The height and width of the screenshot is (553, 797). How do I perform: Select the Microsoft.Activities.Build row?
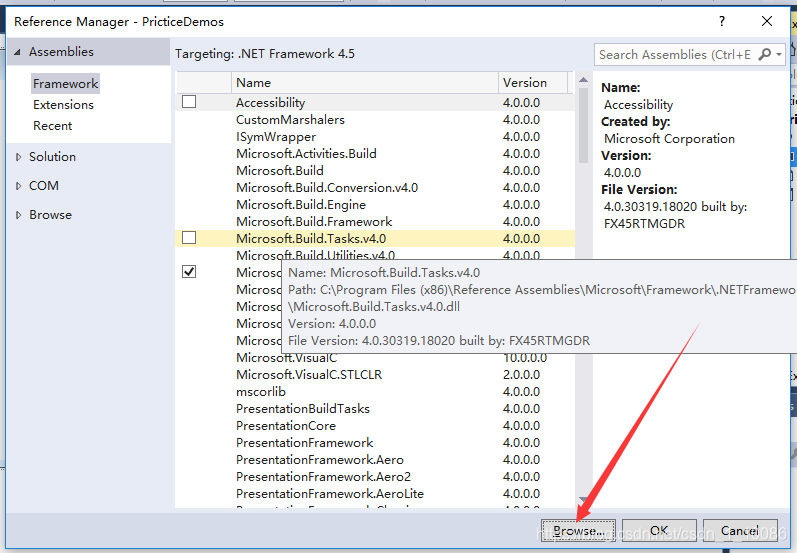(375, 153)
